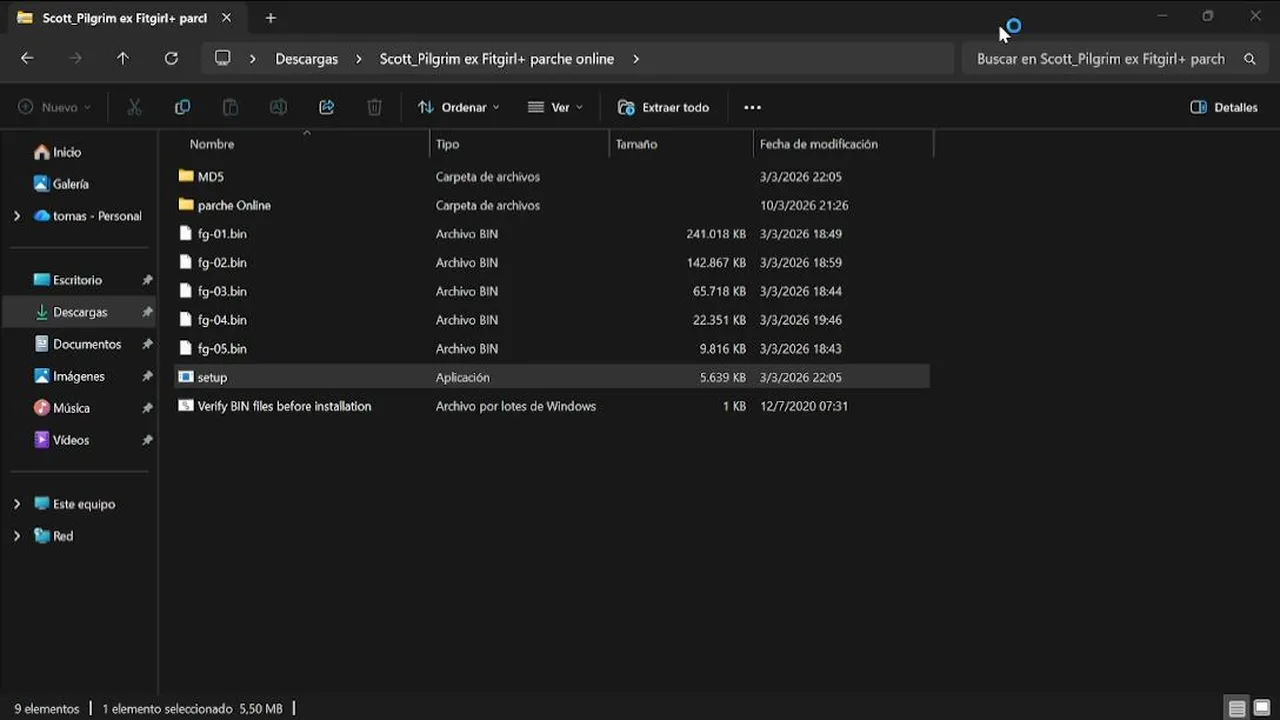Click the Cut scissors icon
The height and width of the screenshot is (720, 1280).
tap(134, 107)
